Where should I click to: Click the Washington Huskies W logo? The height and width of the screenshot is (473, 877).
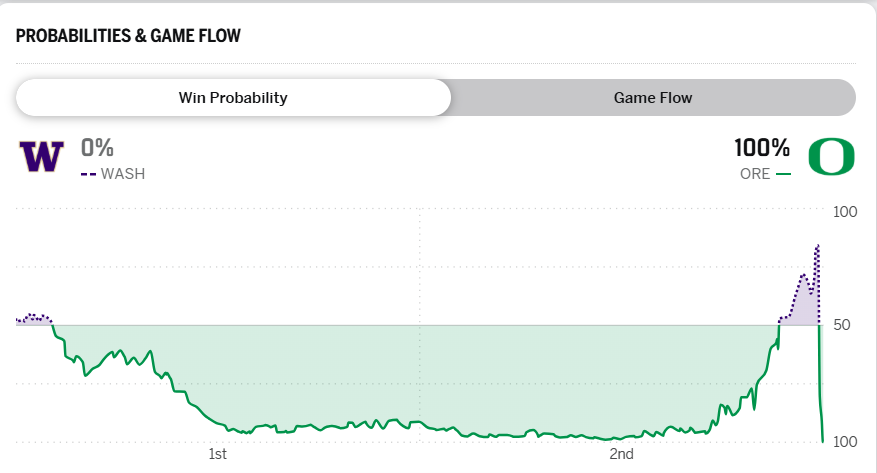click(41, 157)
